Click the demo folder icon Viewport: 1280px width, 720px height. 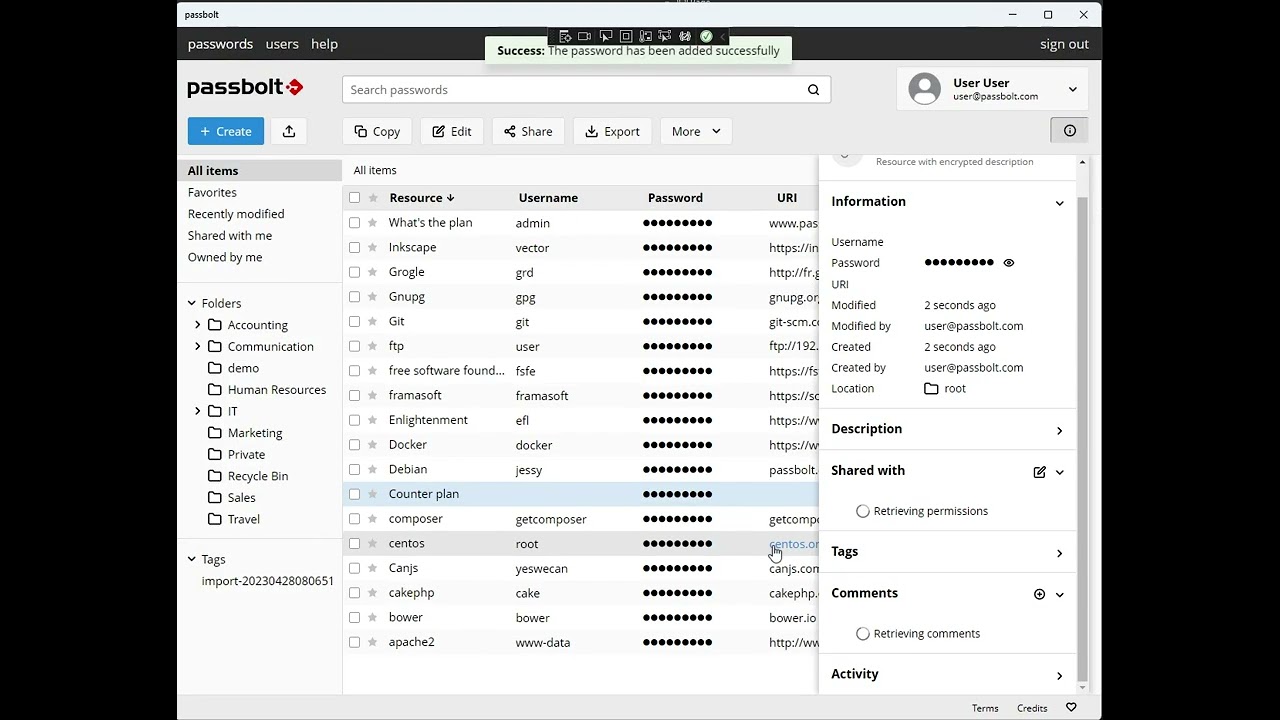(215, 368)
